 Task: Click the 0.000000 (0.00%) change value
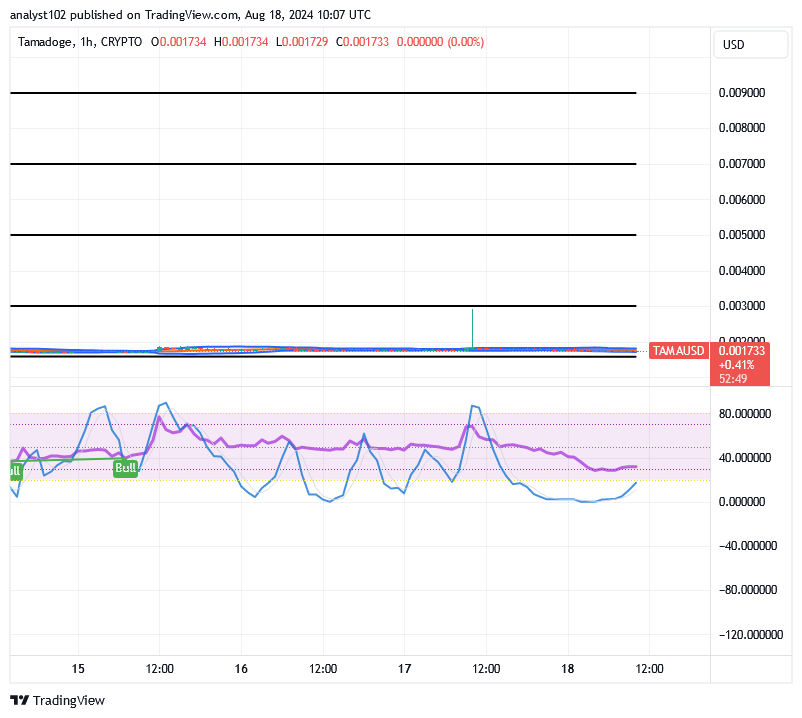440,42
